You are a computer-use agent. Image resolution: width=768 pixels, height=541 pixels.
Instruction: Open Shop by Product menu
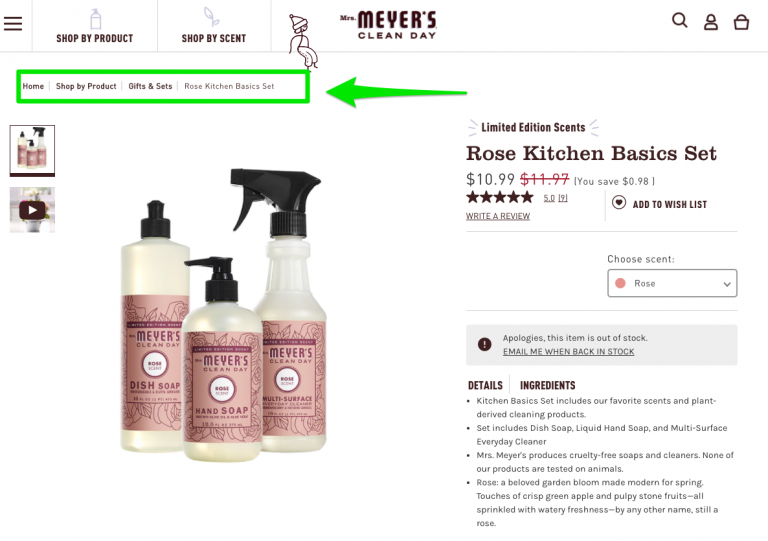pos(95,26)
